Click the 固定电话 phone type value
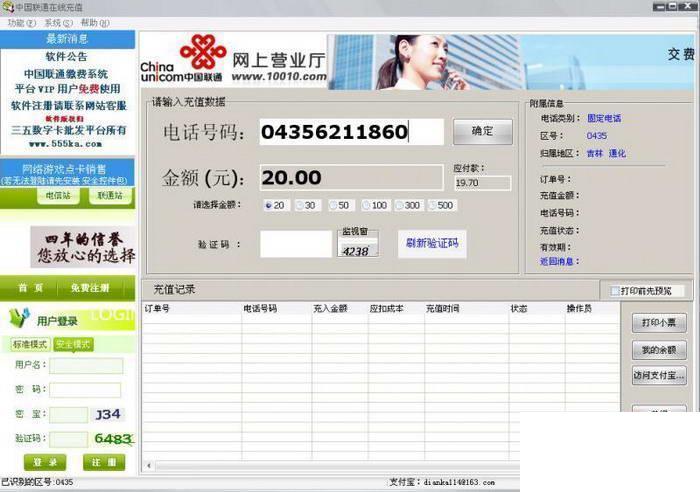The width and height of the screenshot is (700, 492). pos(604,118)
